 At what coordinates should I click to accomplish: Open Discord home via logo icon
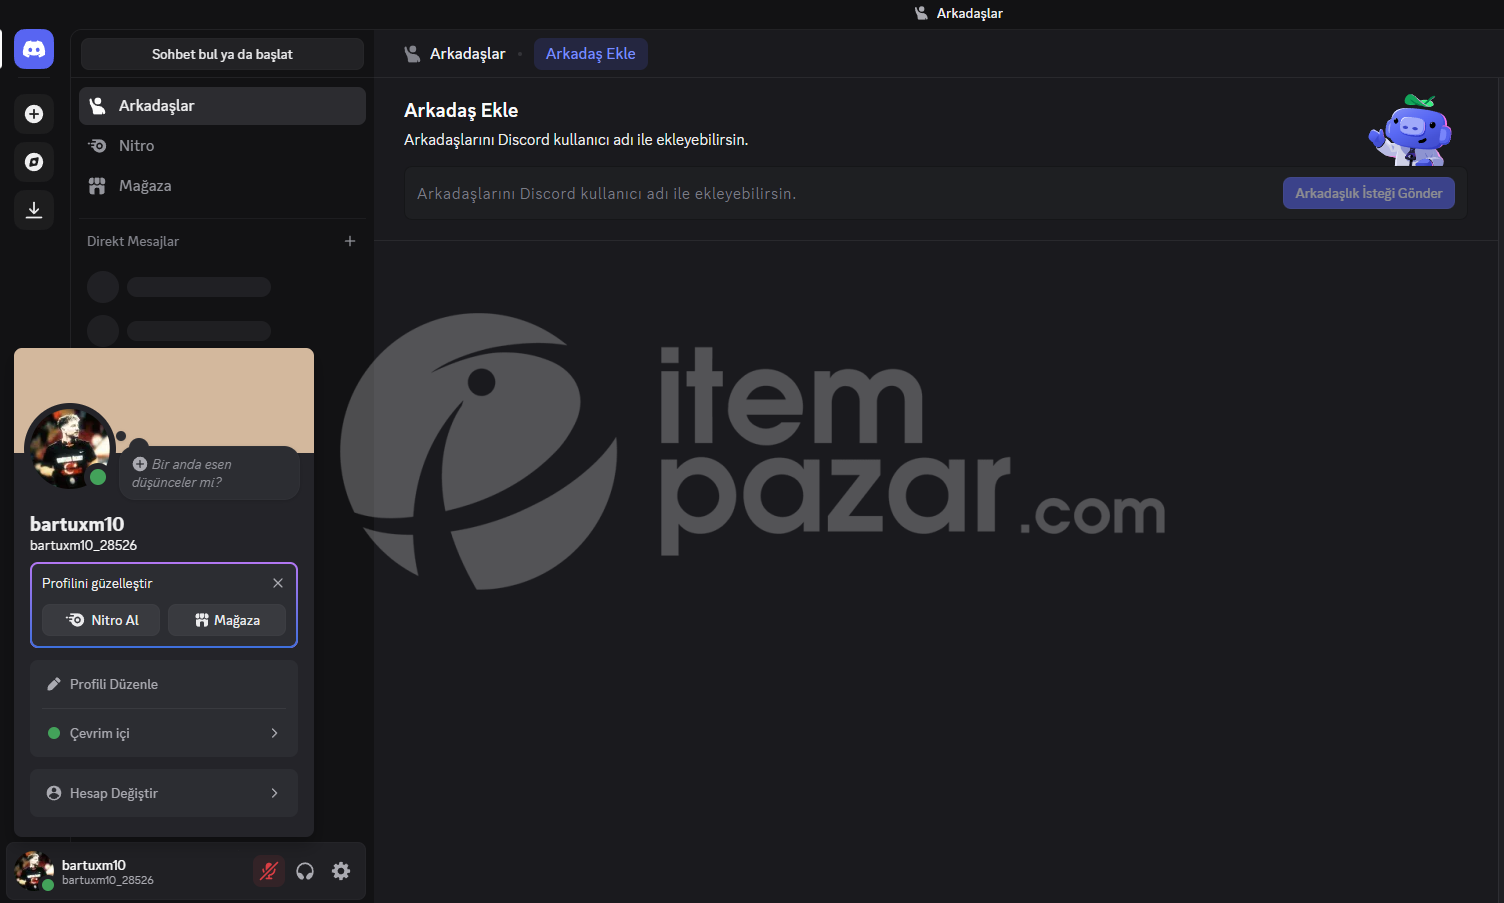[34, 49]
